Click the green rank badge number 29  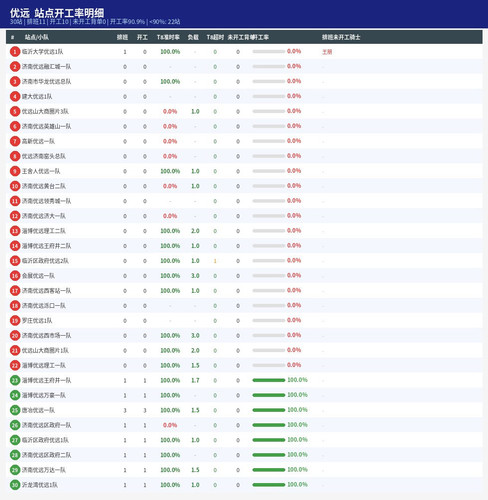coord(15,470)
